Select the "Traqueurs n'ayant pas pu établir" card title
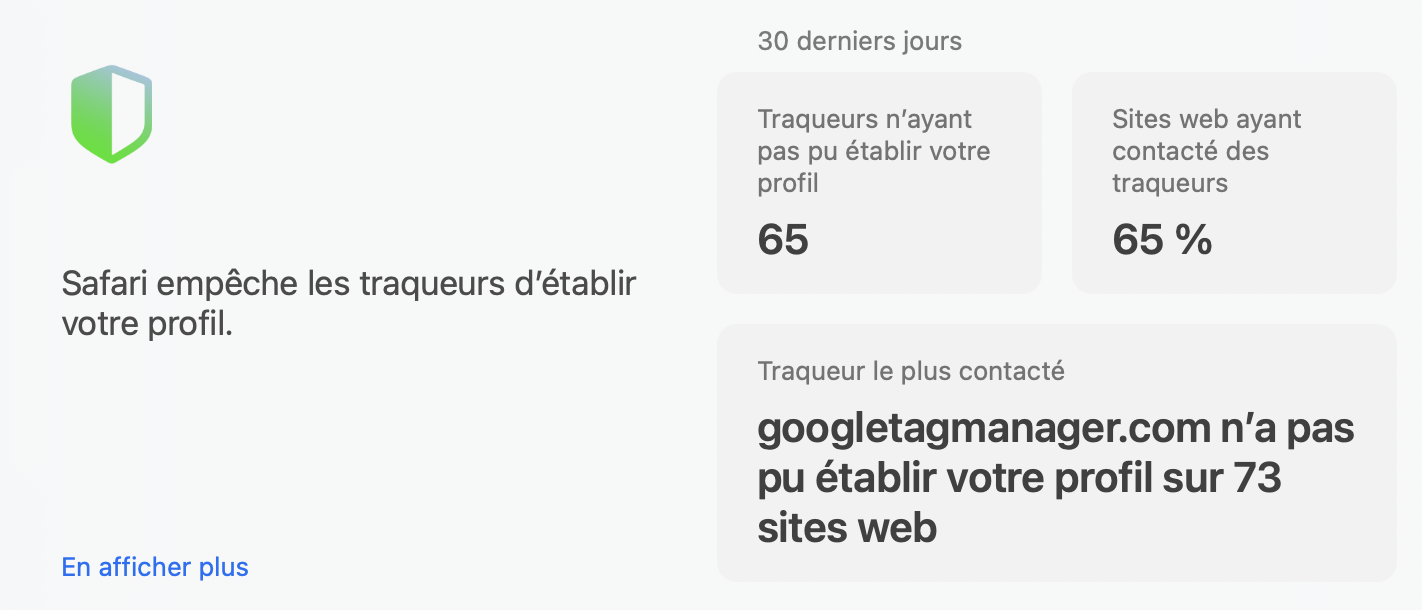Screen dimensions: 1422x610 [865, 120]
